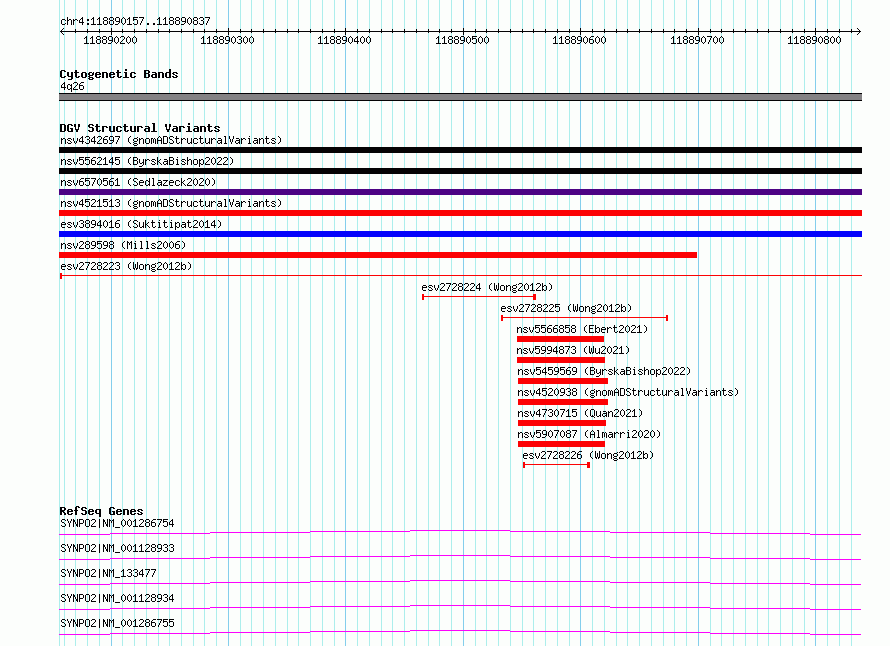The width and height of the screenshot is (890, 646).
Task: Click the DGV Structural Variants track title
Action: tap(140, 128)
